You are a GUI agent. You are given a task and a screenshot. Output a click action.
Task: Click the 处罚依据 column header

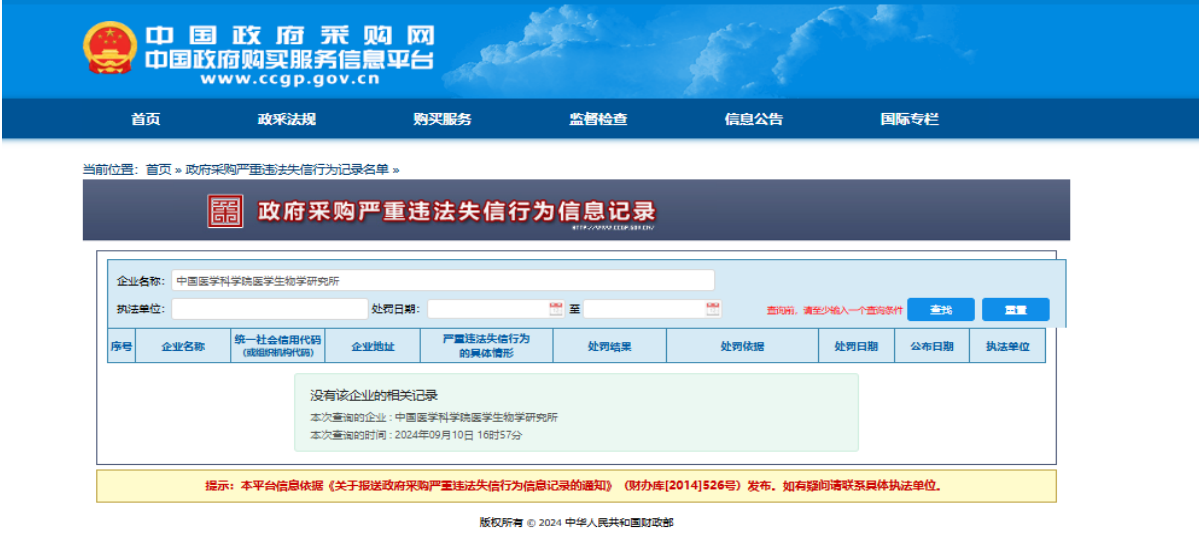tap(742, 346)
